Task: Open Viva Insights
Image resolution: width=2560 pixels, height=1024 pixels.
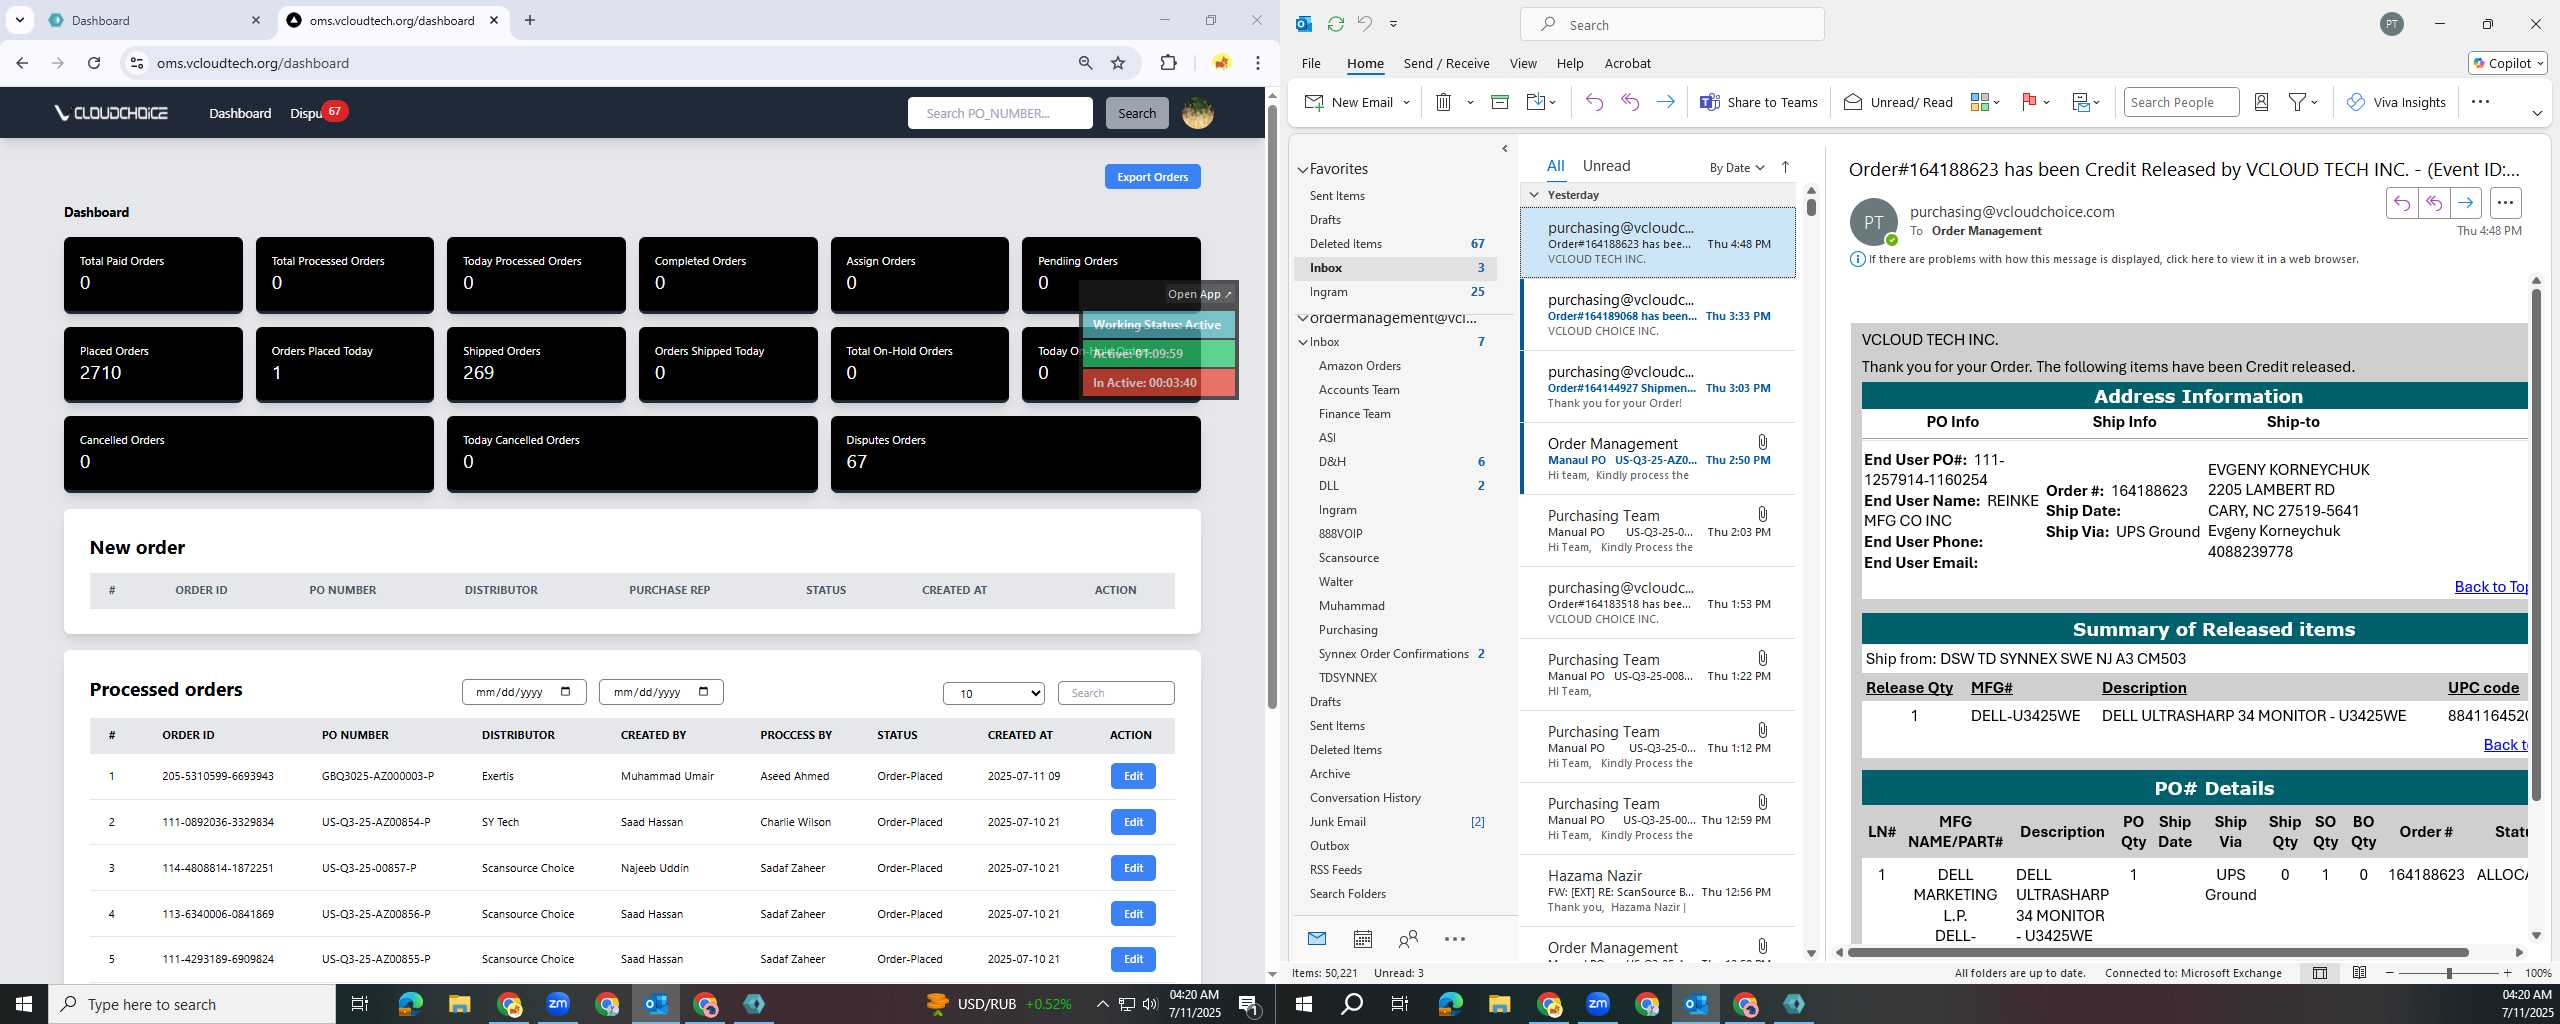Action: click(2395, 102)
